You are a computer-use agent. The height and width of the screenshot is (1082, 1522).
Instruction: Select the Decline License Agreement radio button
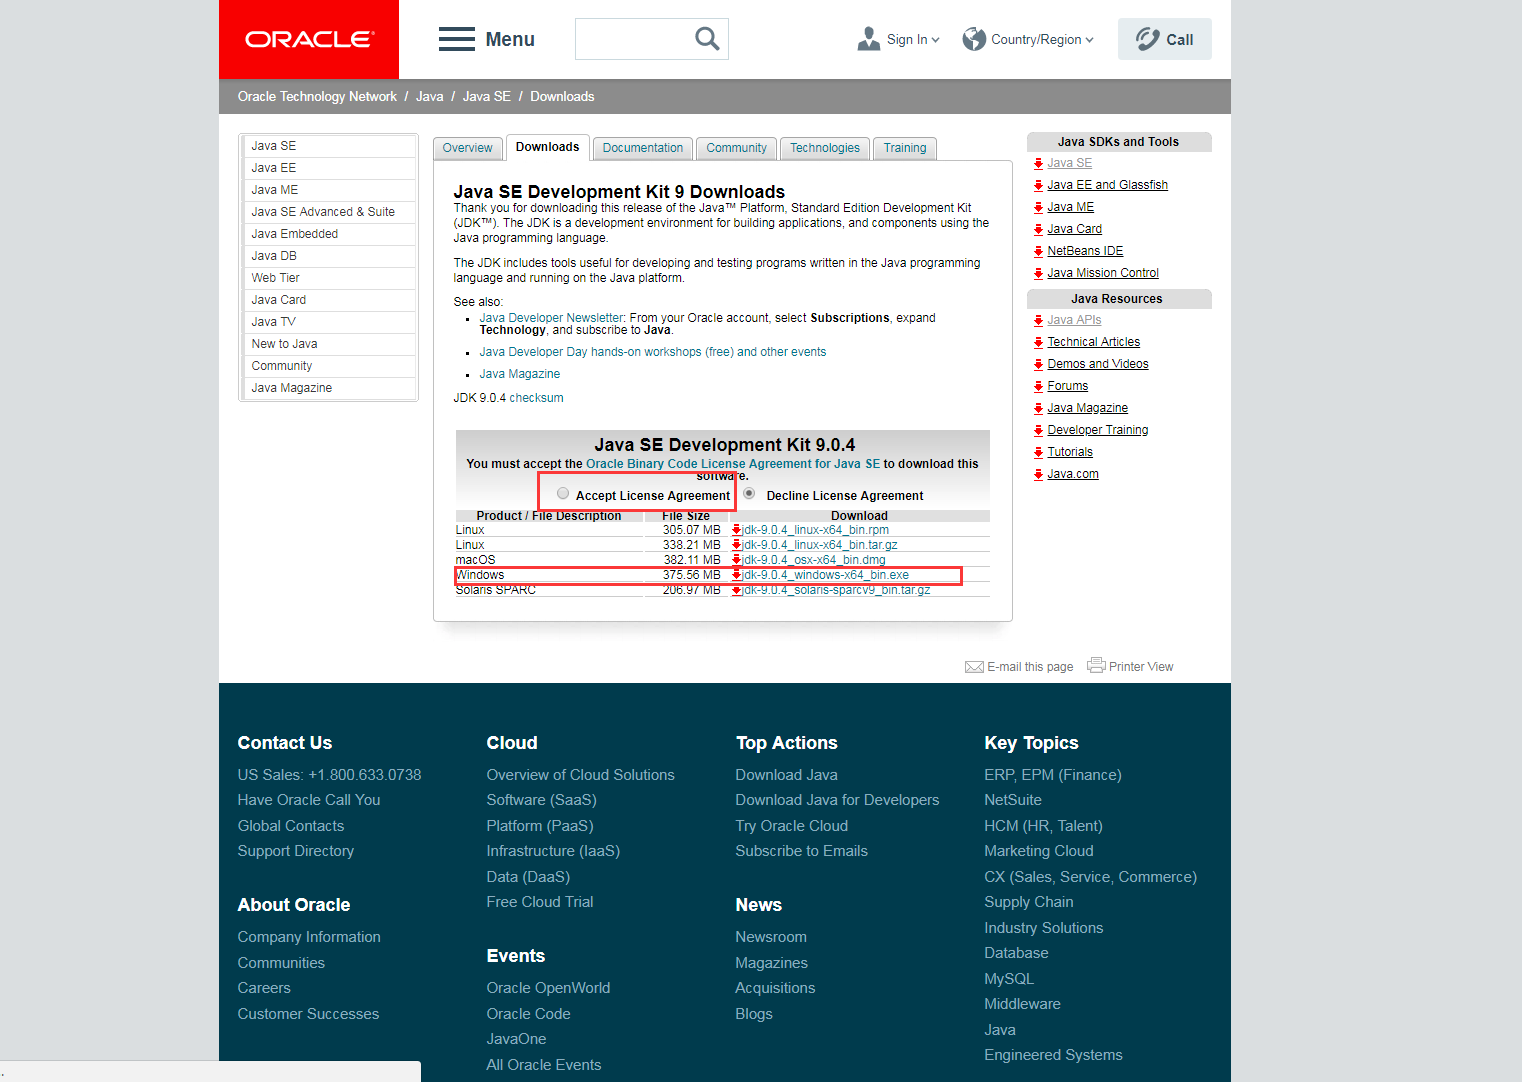pos(749,493)
